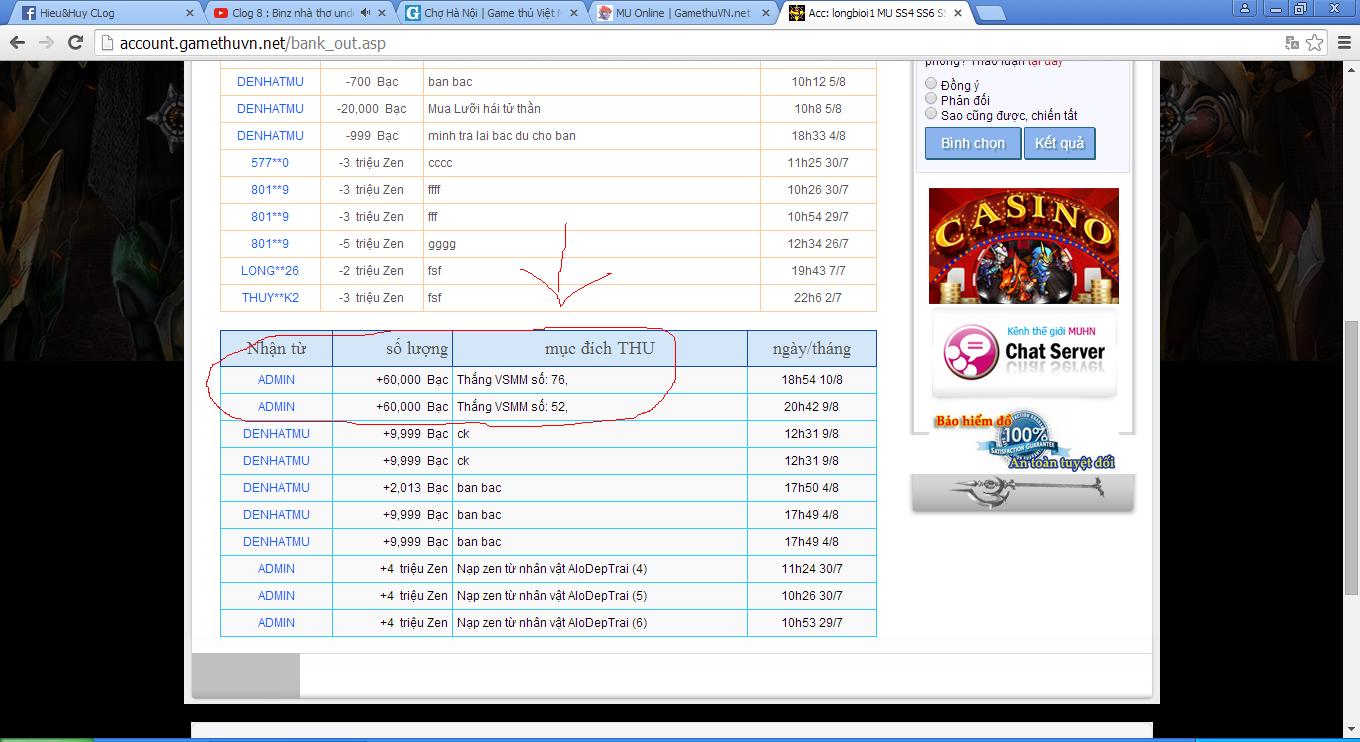
Task: Click the ngày/tháng column header
Action: tap(812, 348)
